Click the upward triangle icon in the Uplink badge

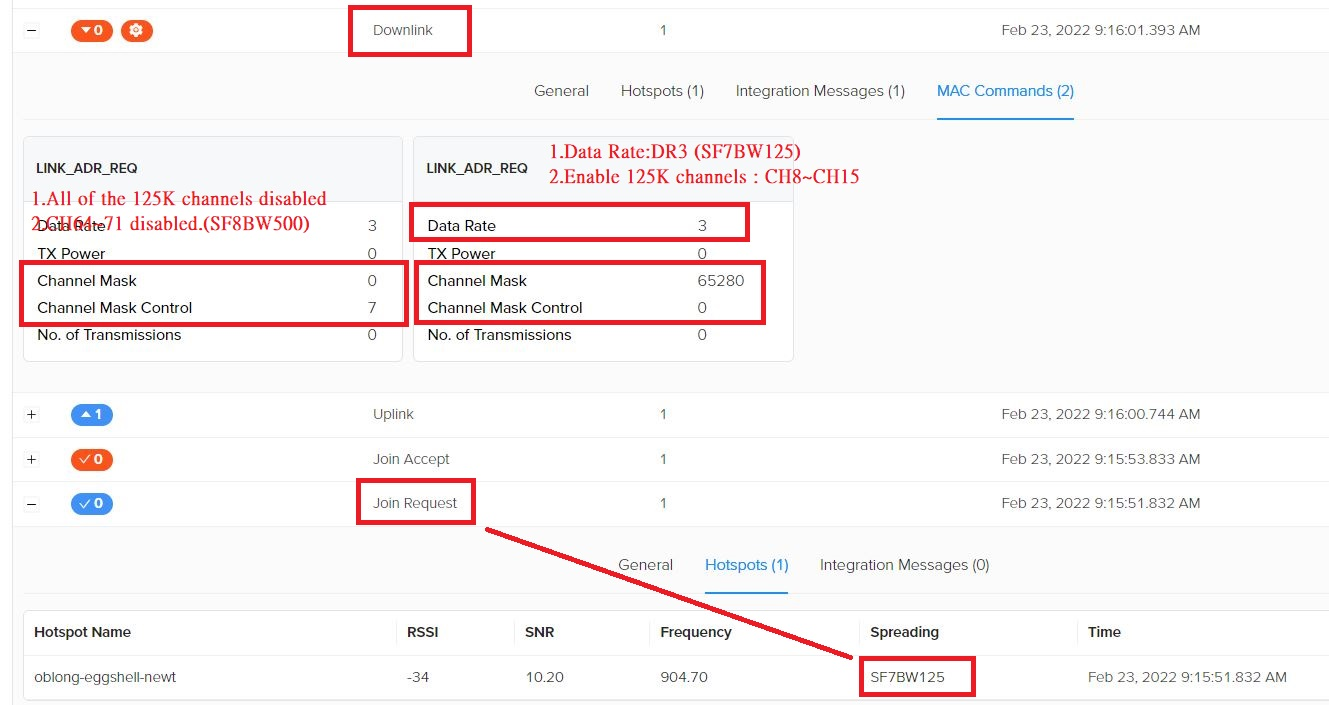click(x=84, y=414)
